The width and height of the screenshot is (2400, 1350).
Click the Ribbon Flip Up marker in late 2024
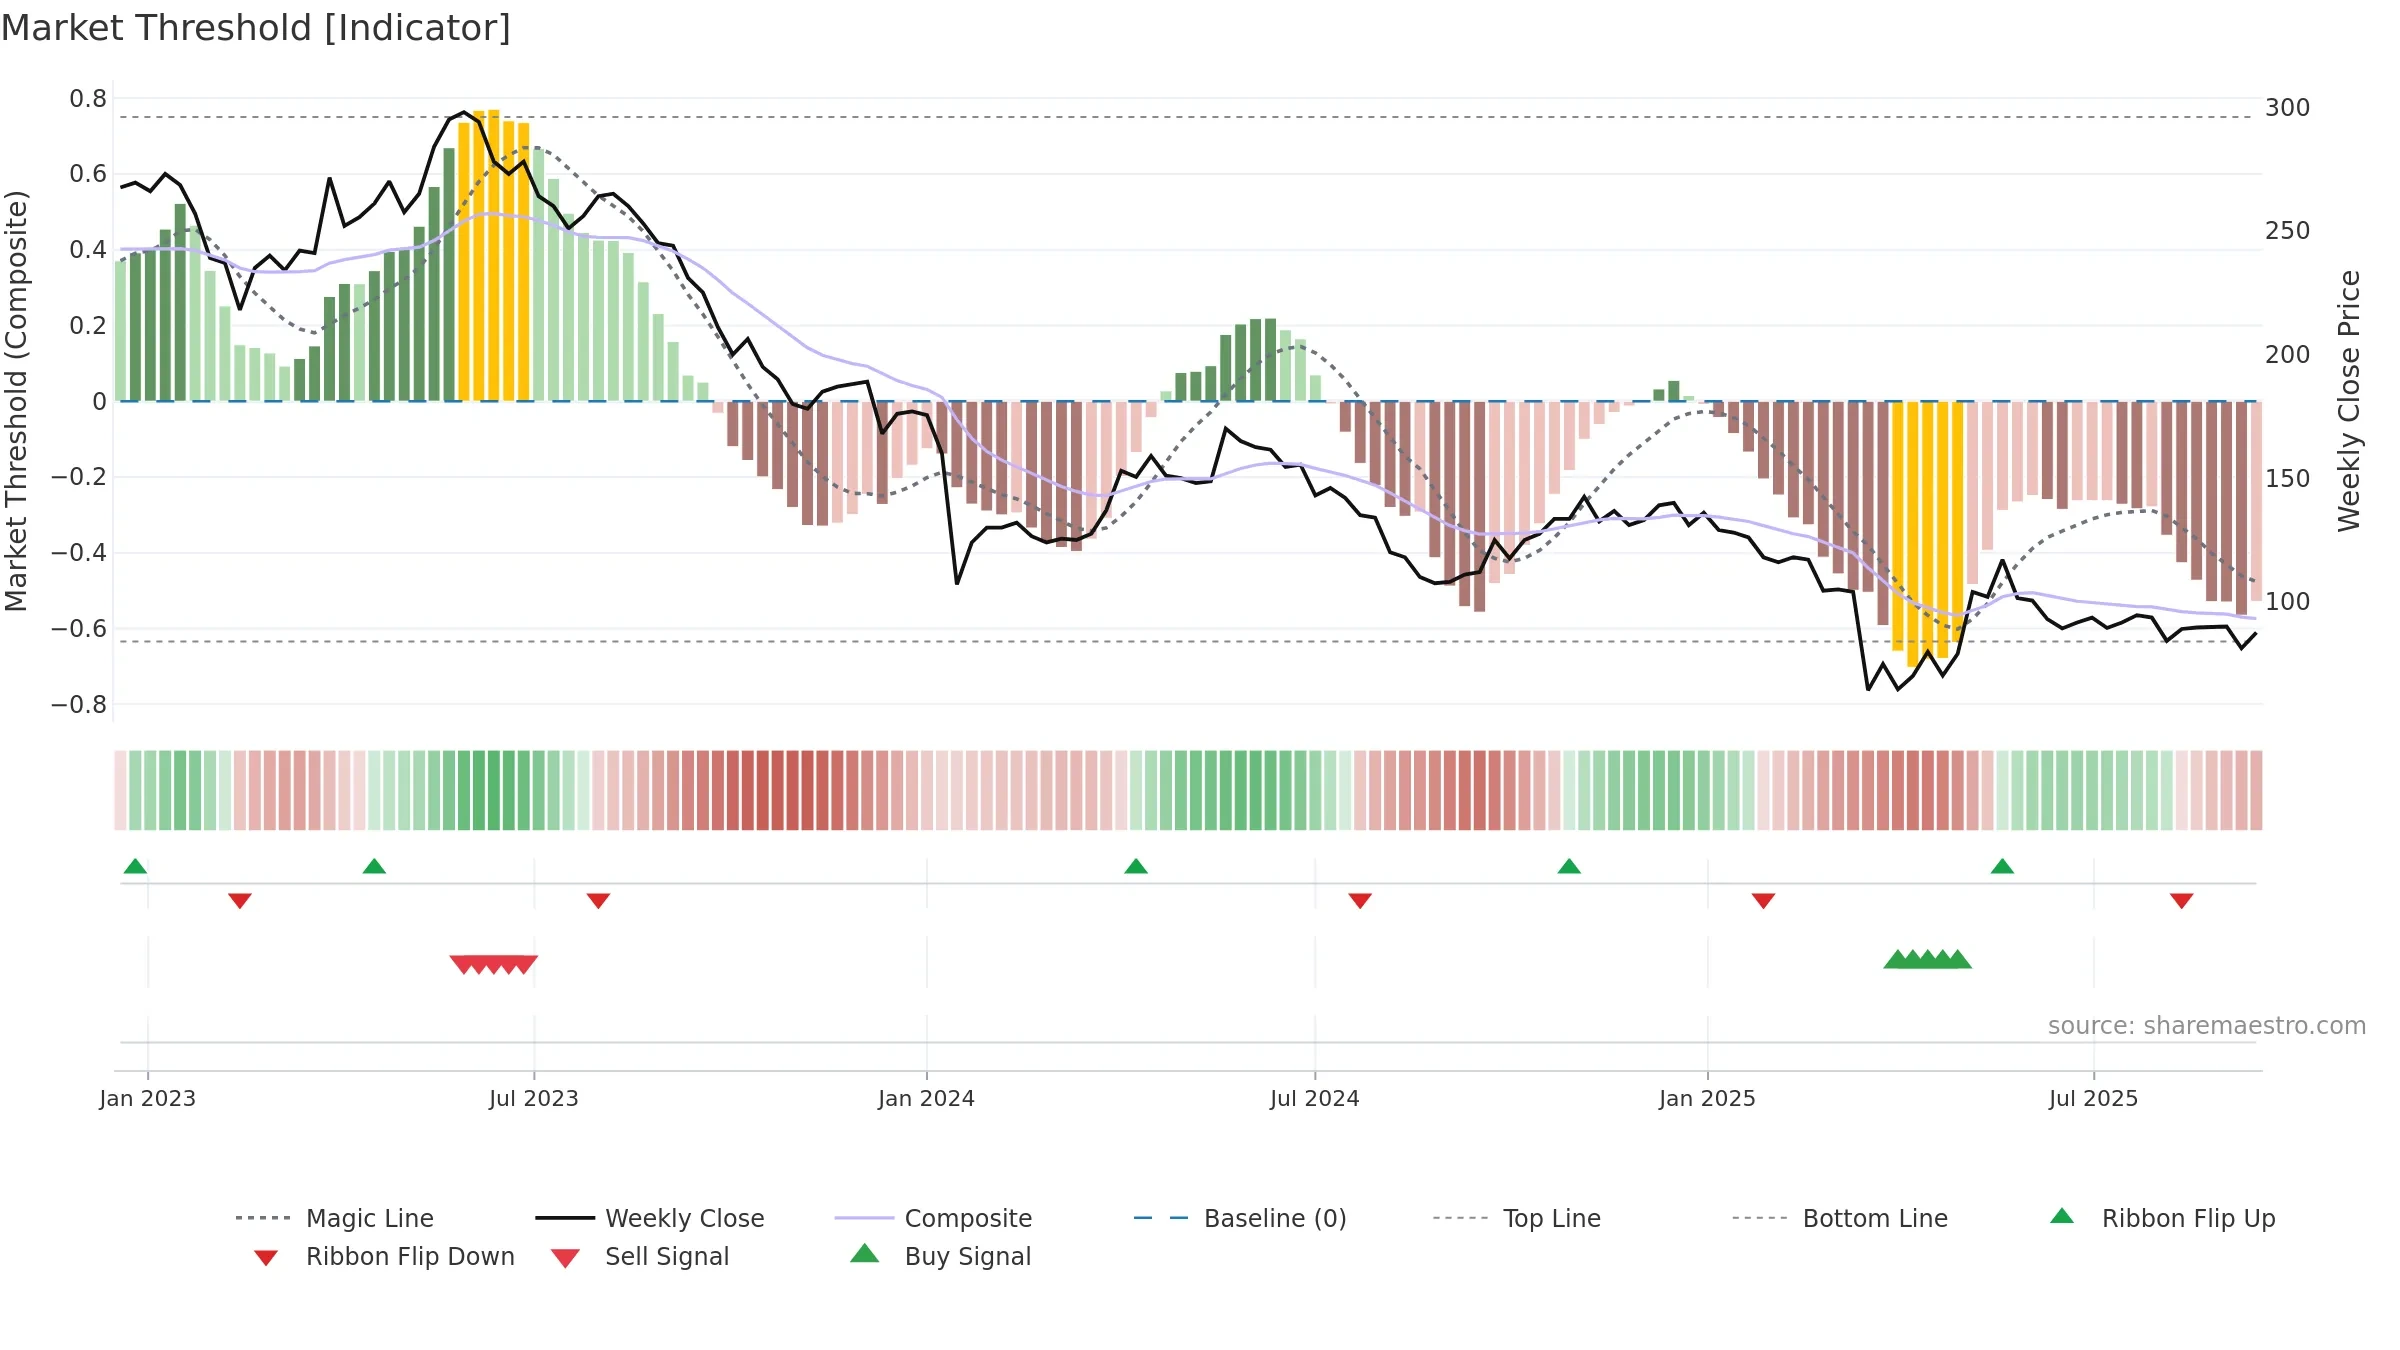tap(1569, 866)
